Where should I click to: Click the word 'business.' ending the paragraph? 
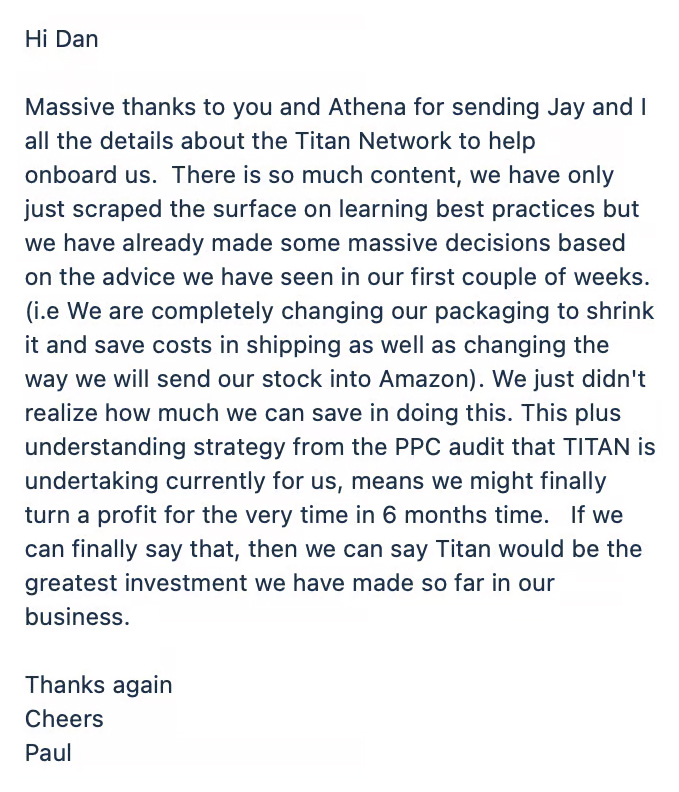coord(77,617)
